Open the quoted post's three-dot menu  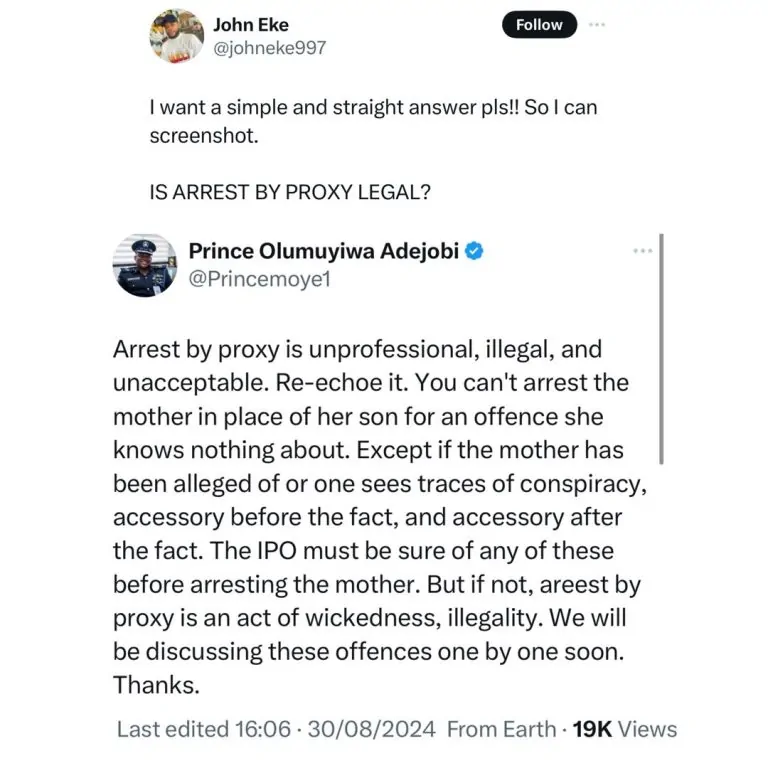(642, 251)
